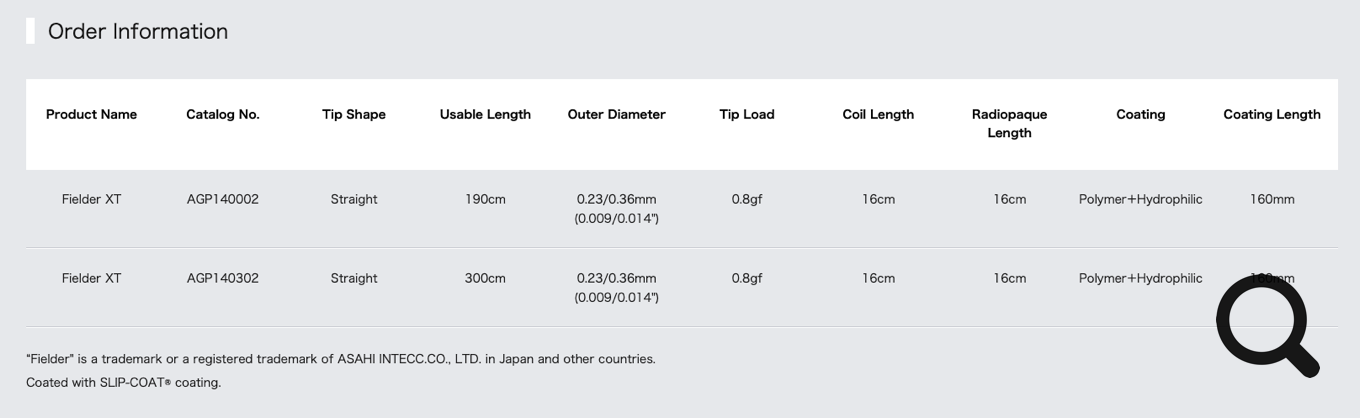Click Fielder XT in the second row
Viewport: 1360px width, 418px height.
(x=91, y=278)
